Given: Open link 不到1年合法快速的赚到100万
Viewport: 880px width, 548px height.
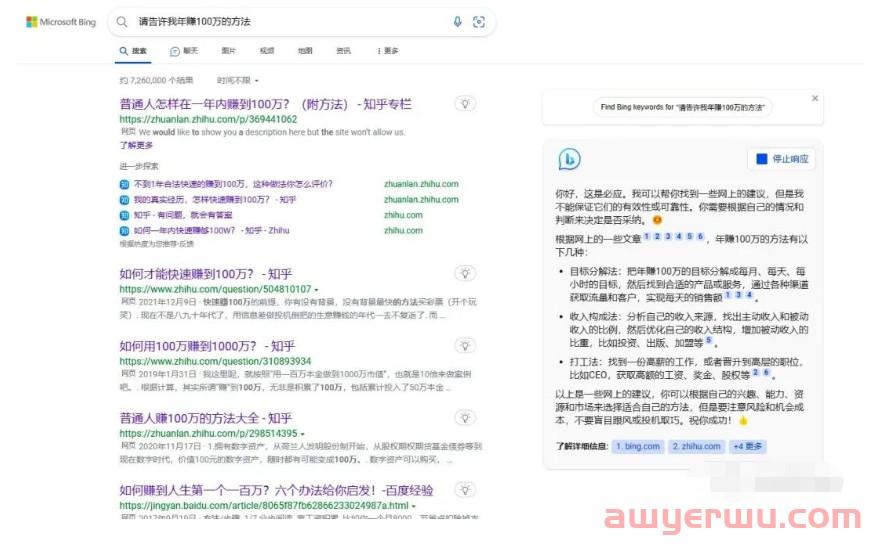Looking at the screenshot, I should click(x=233, y=184).
